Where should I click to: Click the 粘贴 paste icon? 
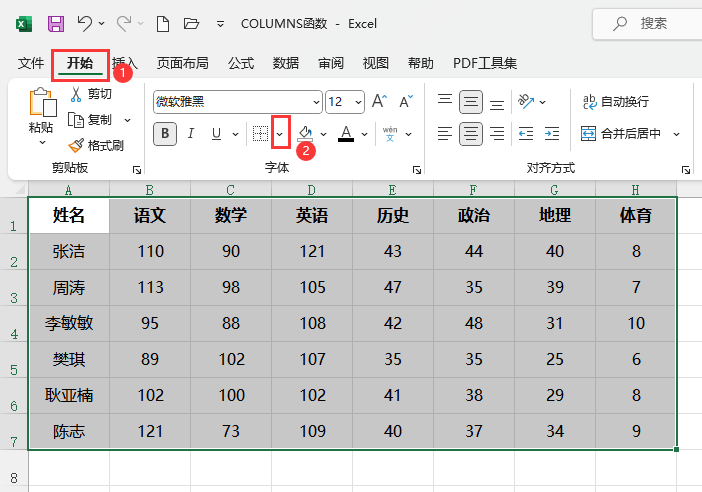pyautogui.click(x=42, y=103)
